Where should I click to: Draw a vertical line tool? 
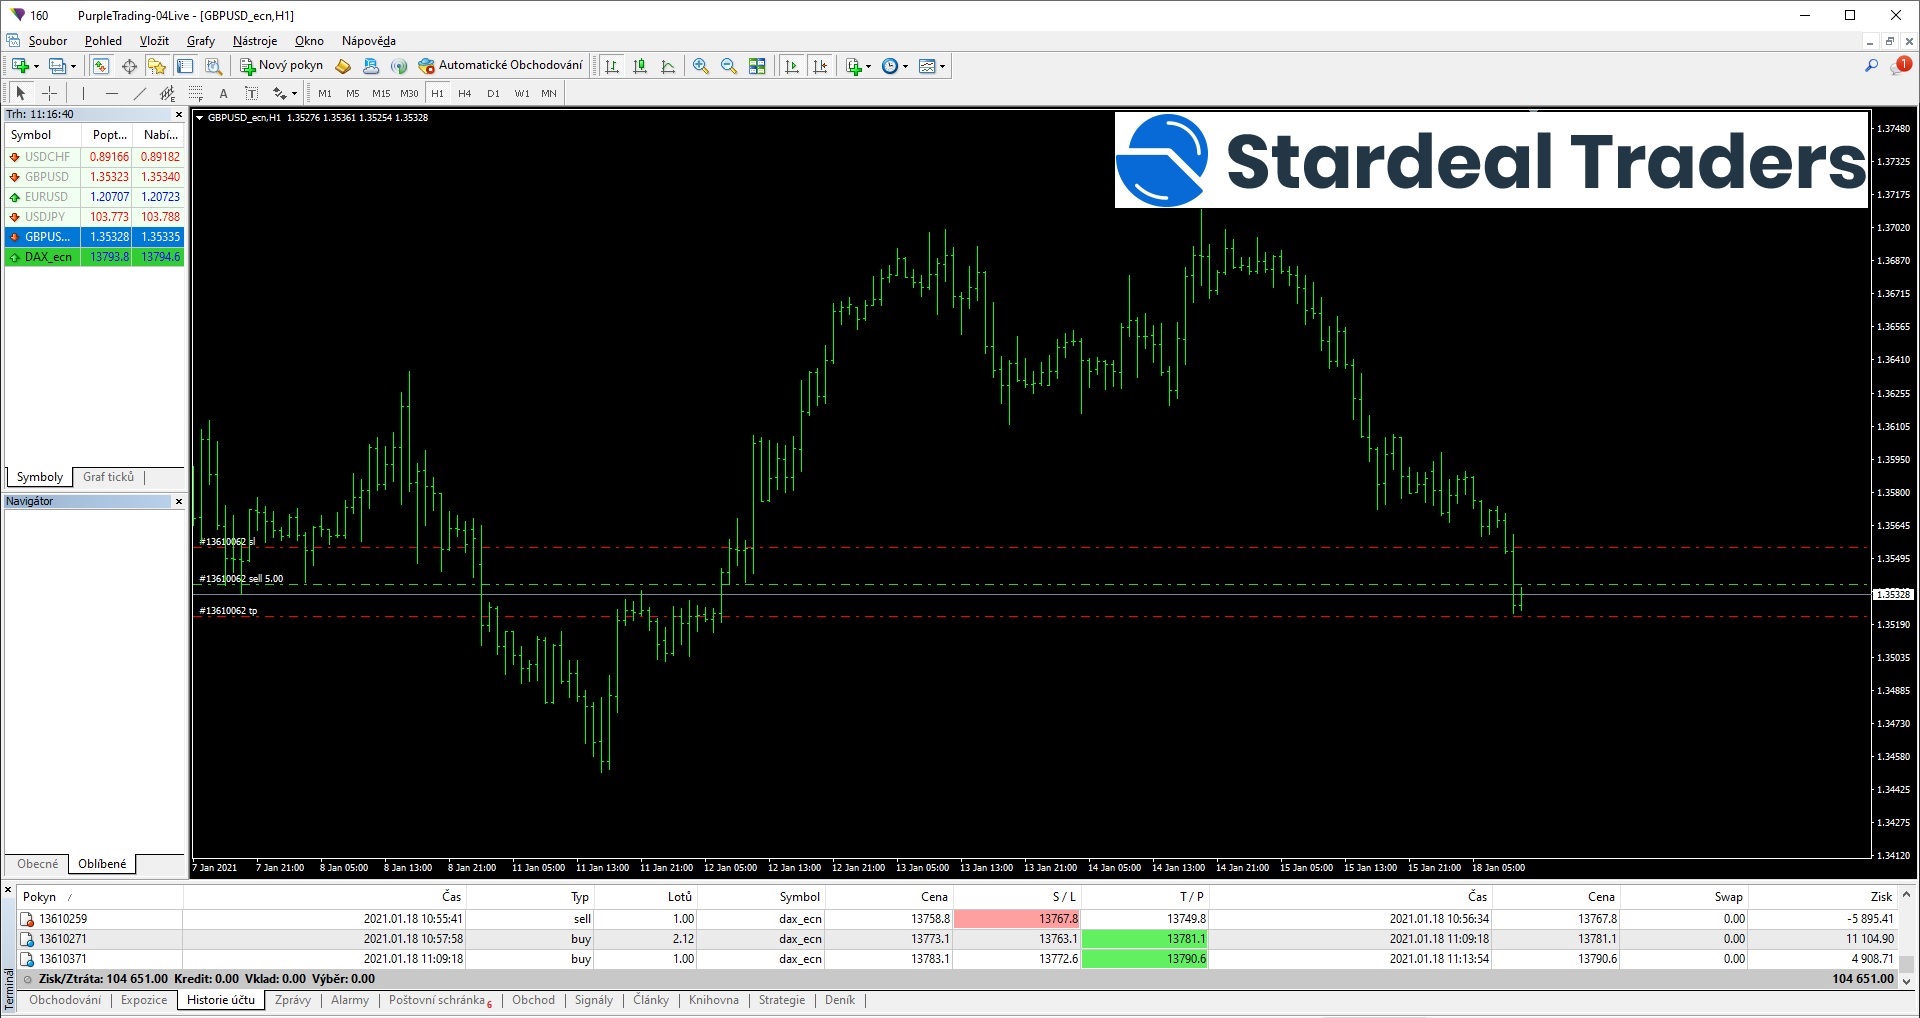(x=84, y=93)
